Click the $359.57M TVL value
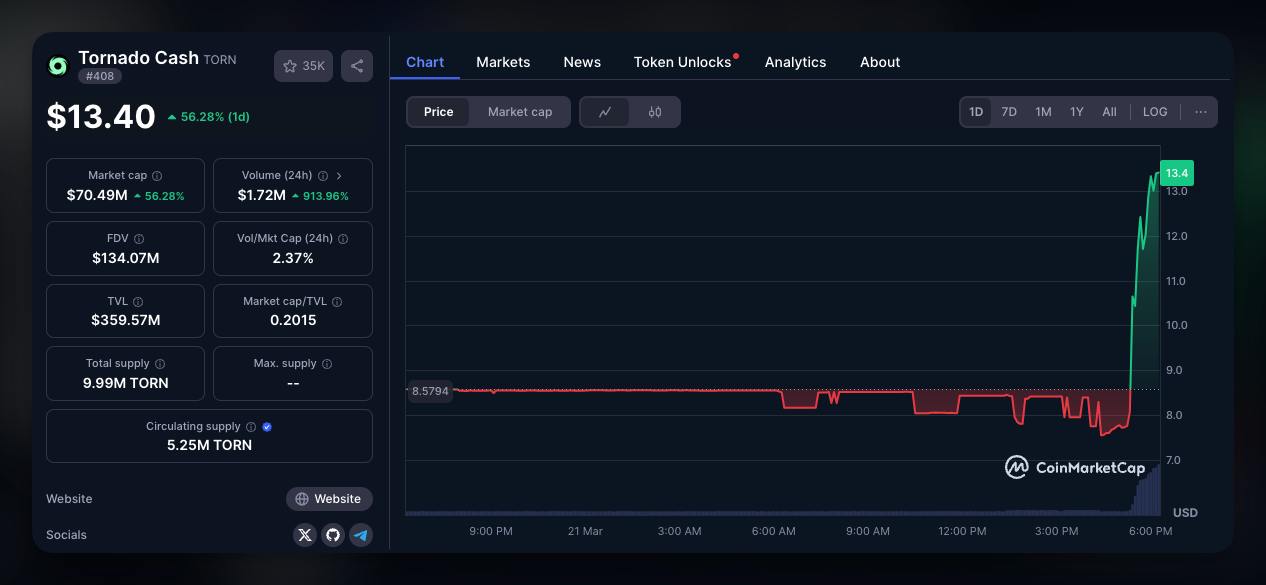Screen dimensions: 1266x585 [126, 320]
